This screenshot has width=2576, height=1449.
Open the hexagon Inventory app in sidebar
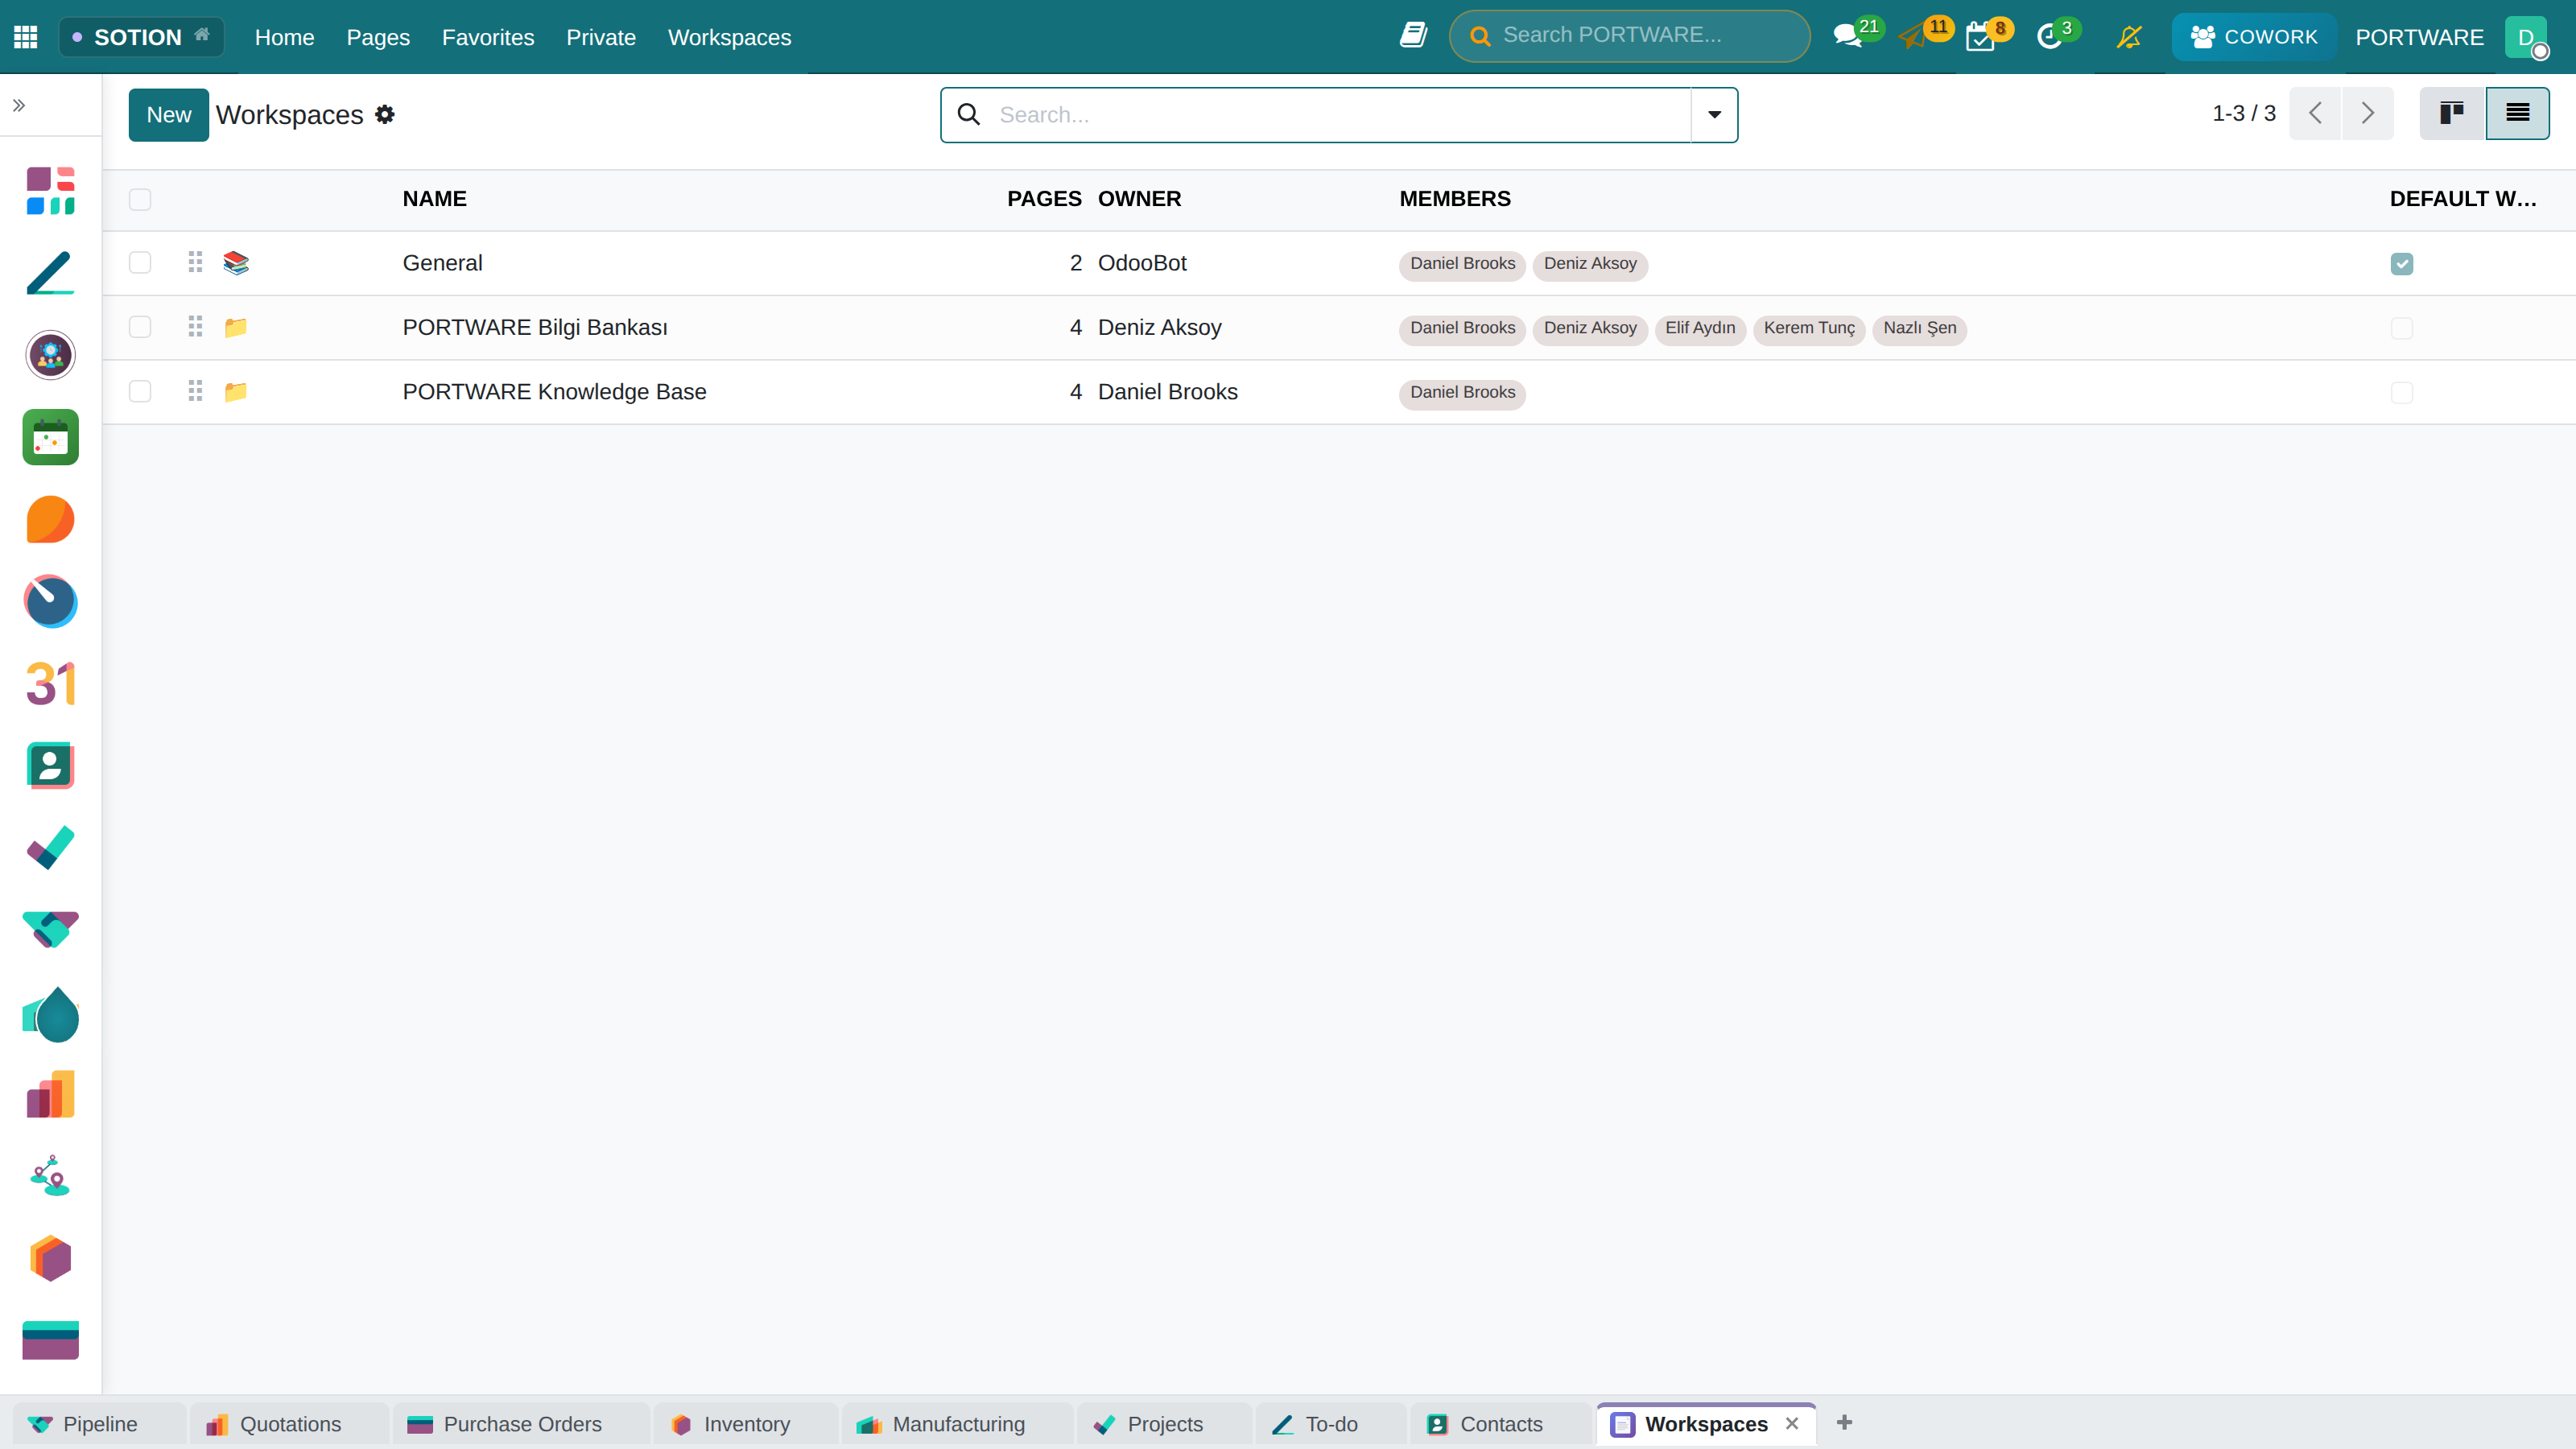(x=50, y=1258)
